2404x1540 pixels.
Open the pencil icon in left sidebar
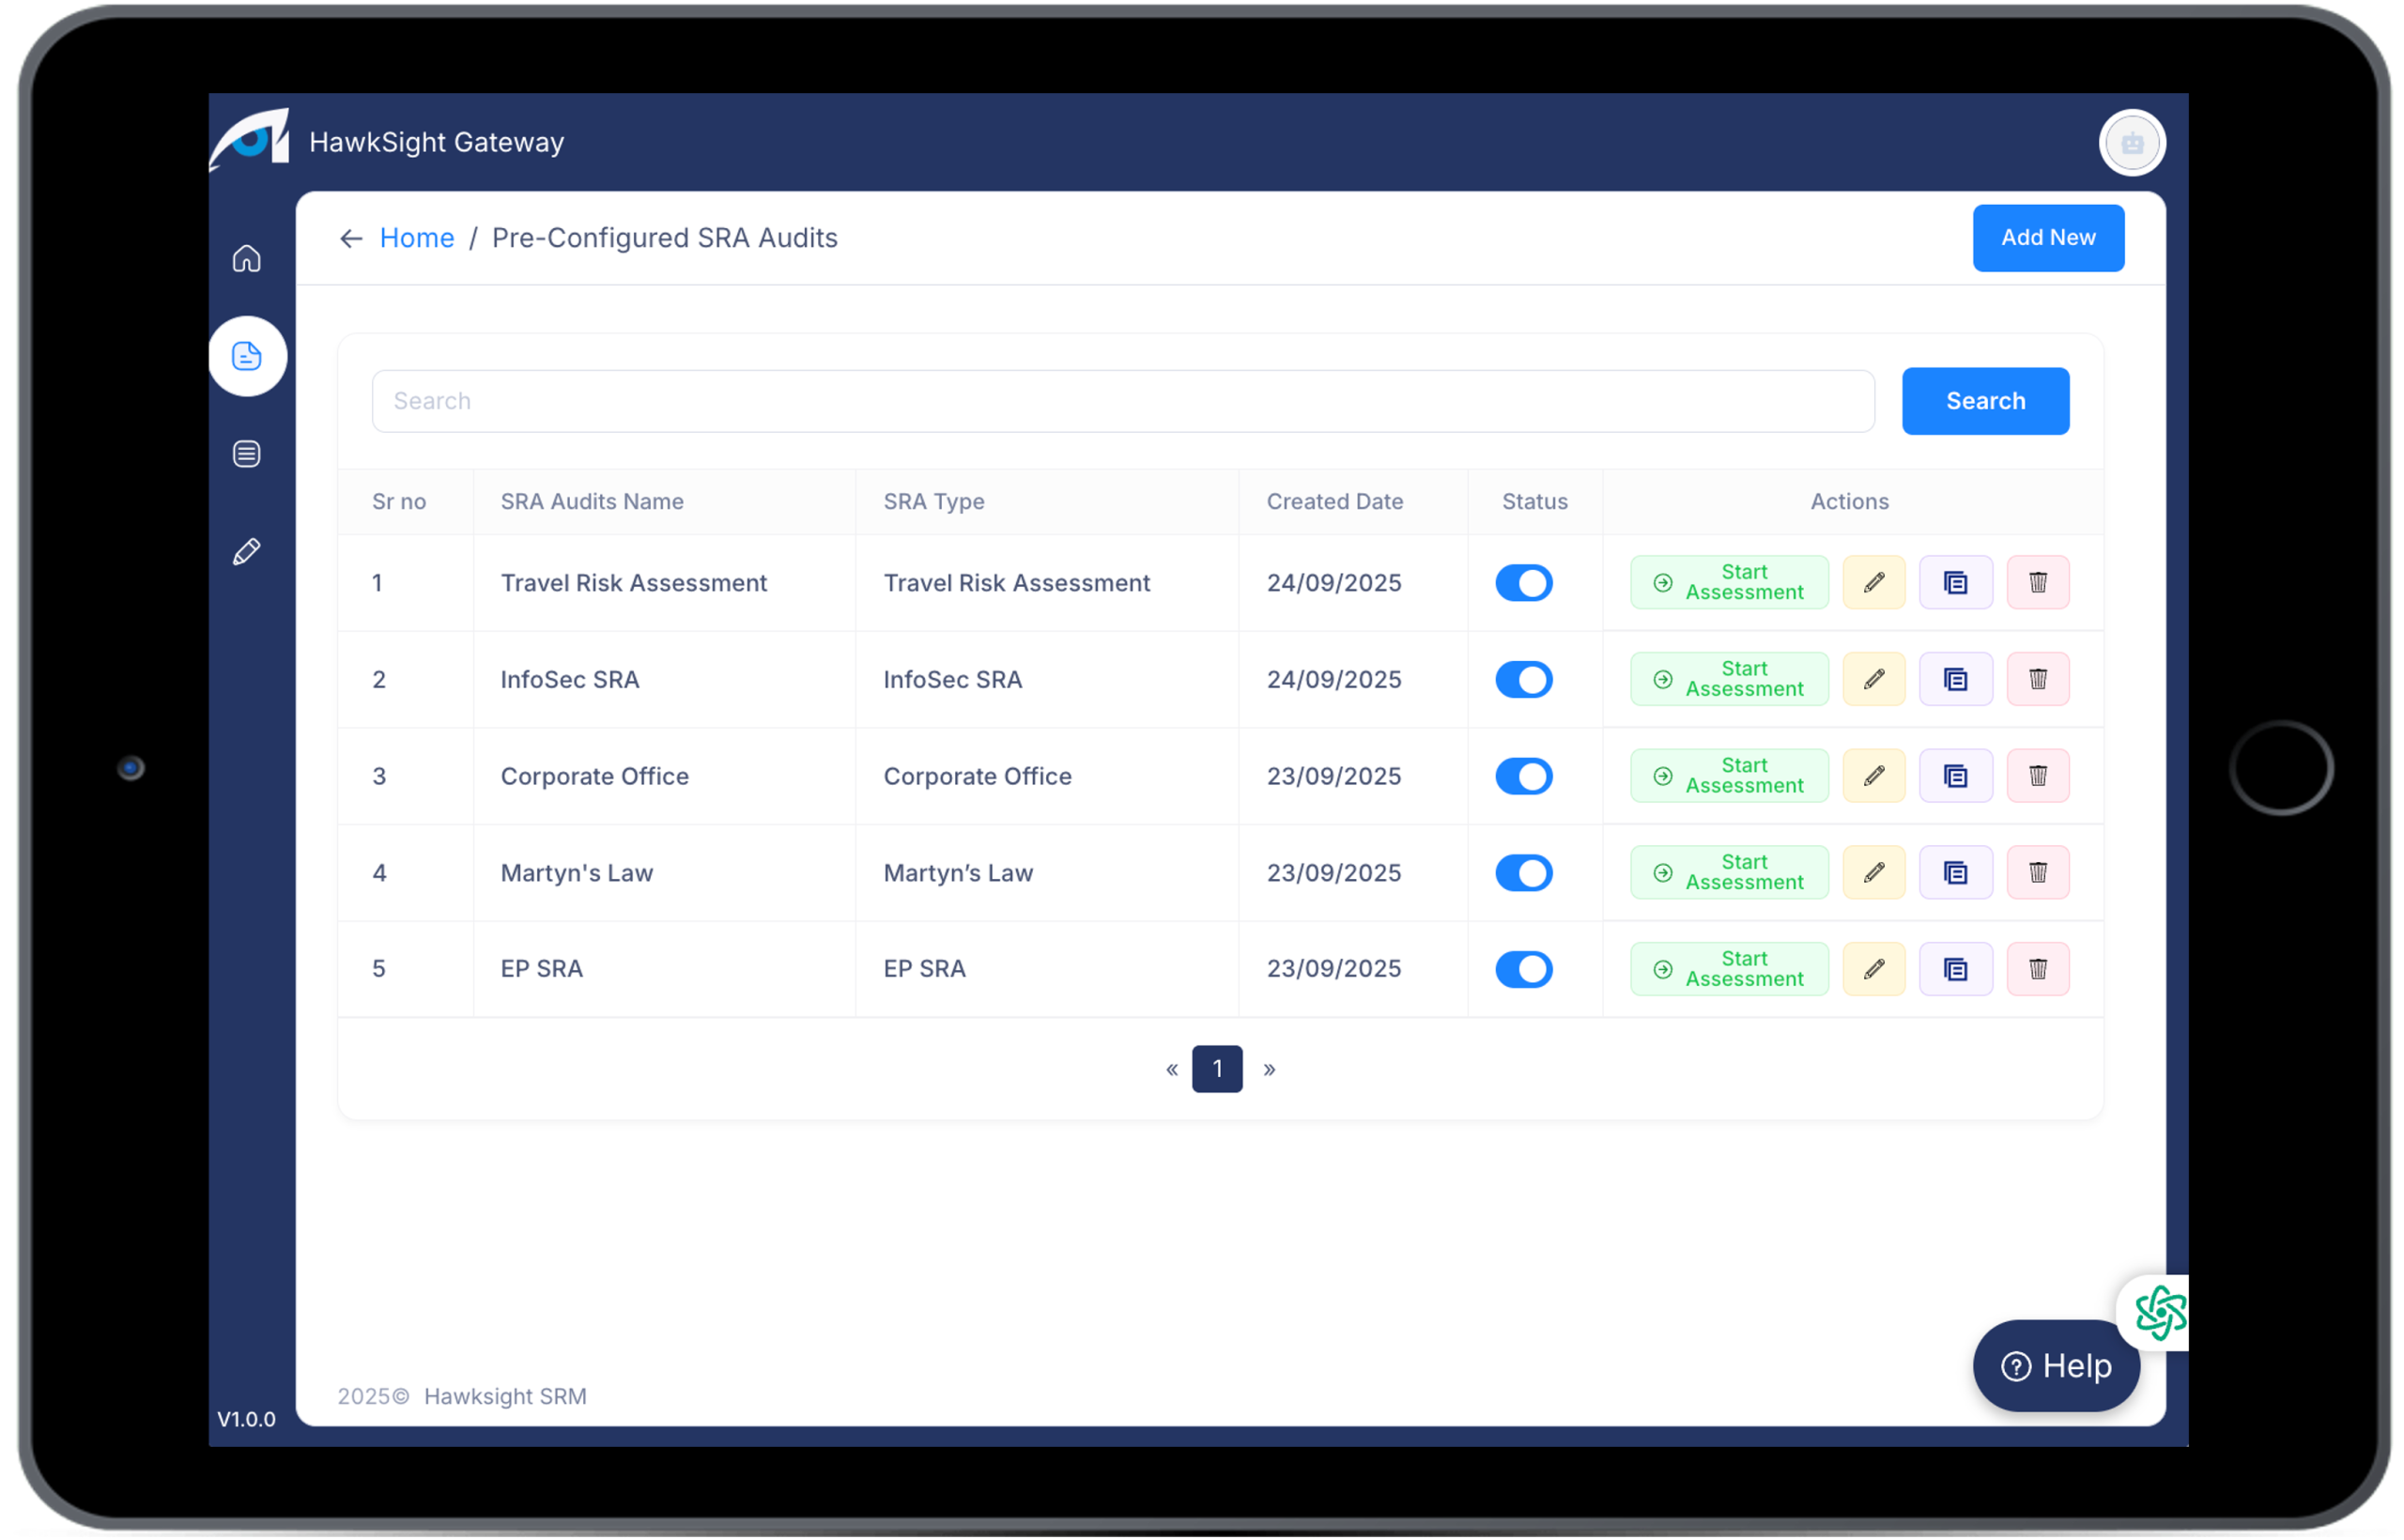[246, 552]
